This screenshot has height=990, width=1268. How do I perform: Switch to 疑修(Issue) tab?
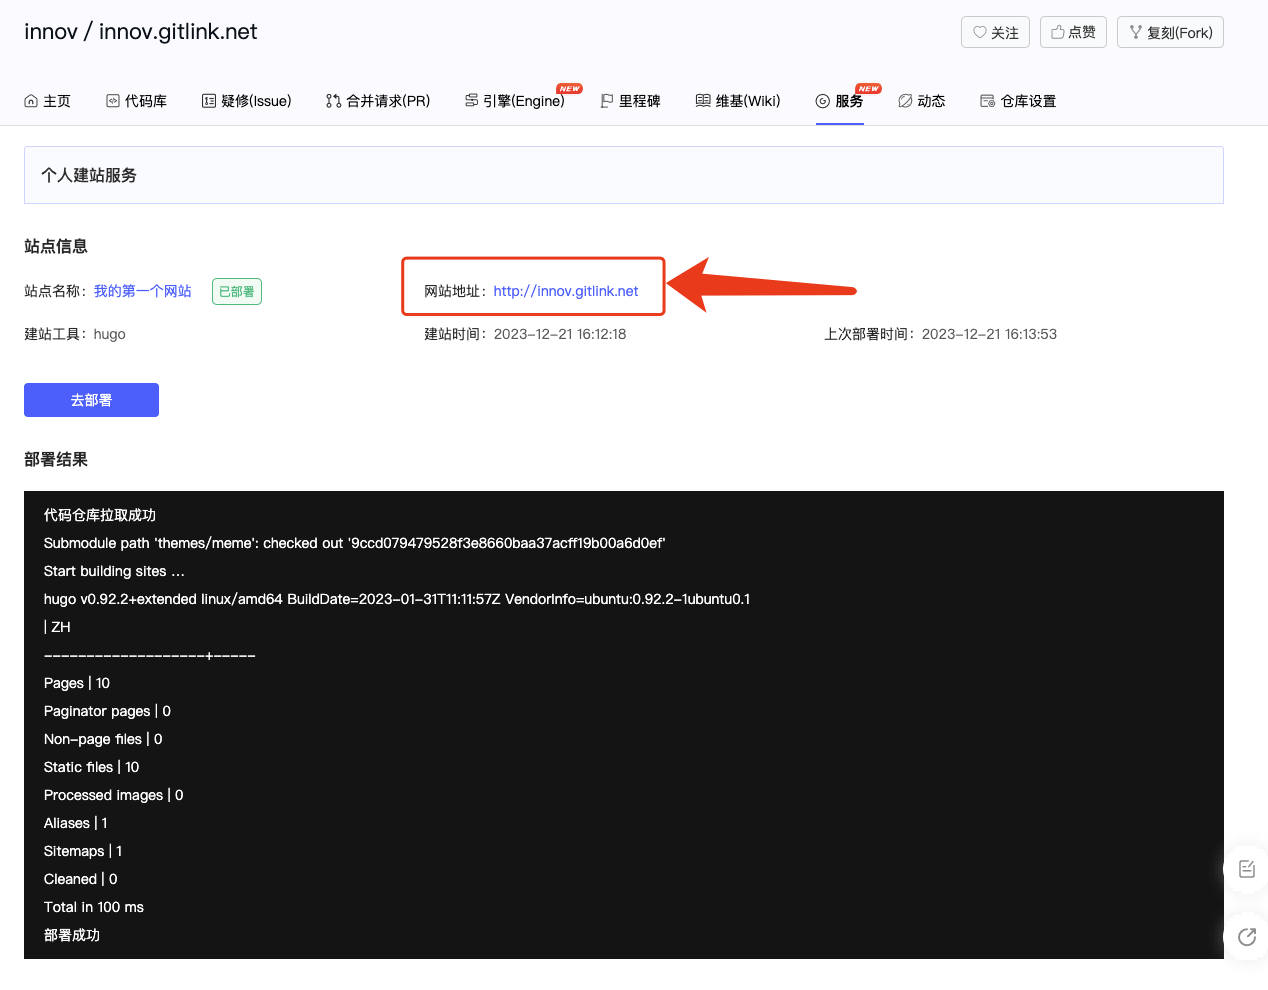247,101
